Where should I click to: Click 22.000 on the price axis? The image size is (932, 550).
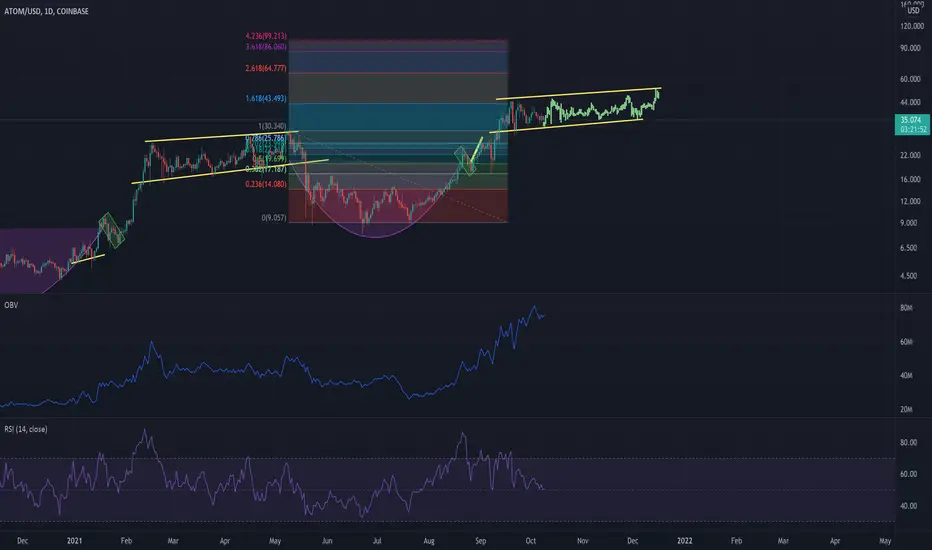(x=911, y=156)
